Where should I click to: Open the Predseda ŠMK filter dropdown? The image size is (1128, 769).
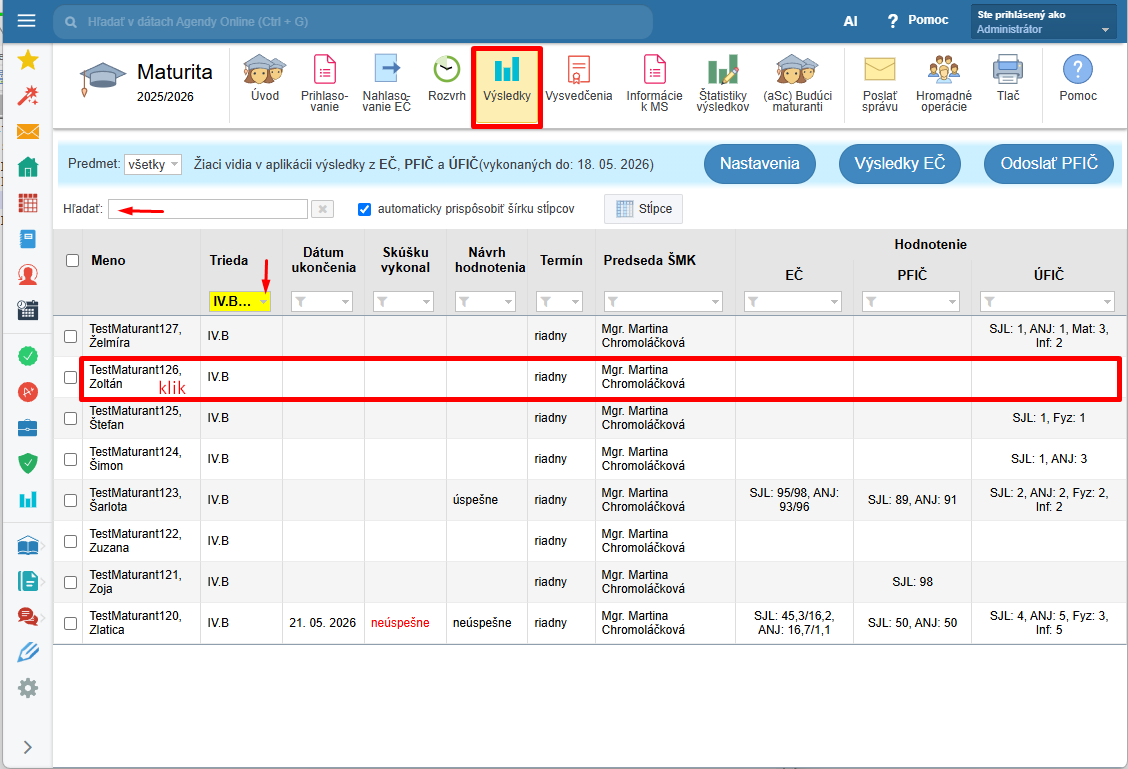(663, 301)
